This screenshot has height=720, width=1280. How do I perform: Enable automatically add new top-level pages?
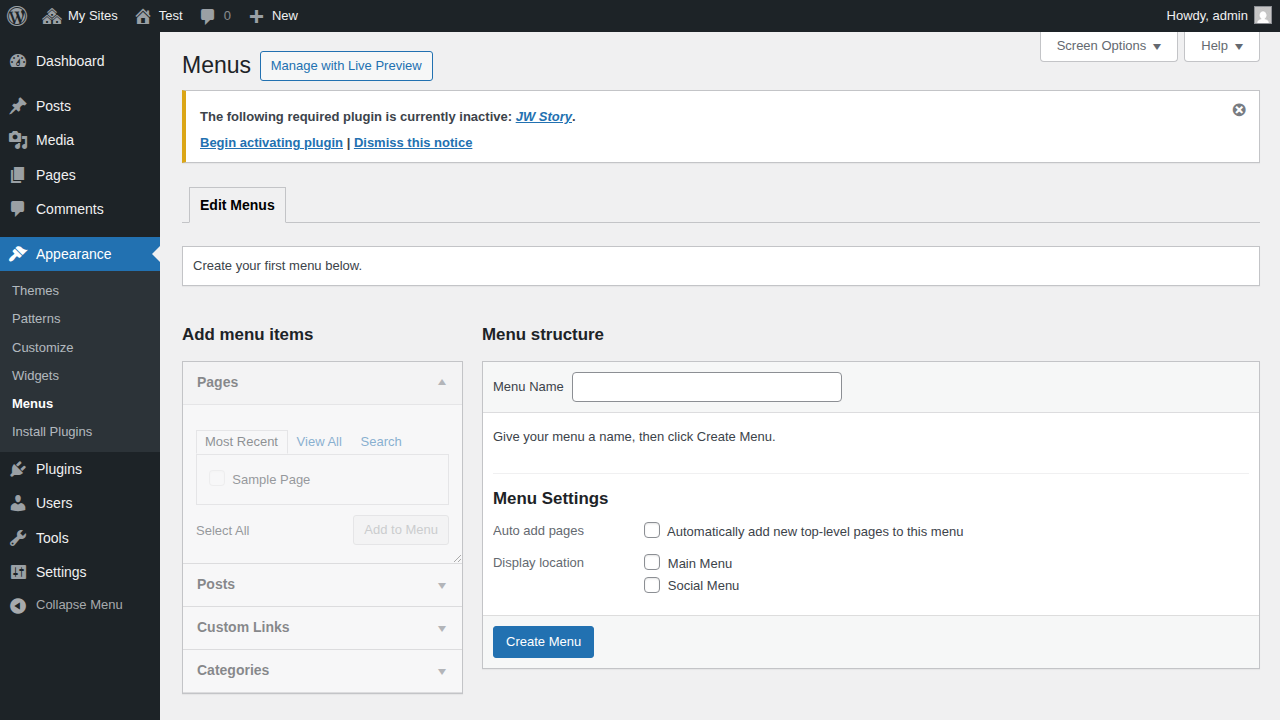[x=652, y=530]
